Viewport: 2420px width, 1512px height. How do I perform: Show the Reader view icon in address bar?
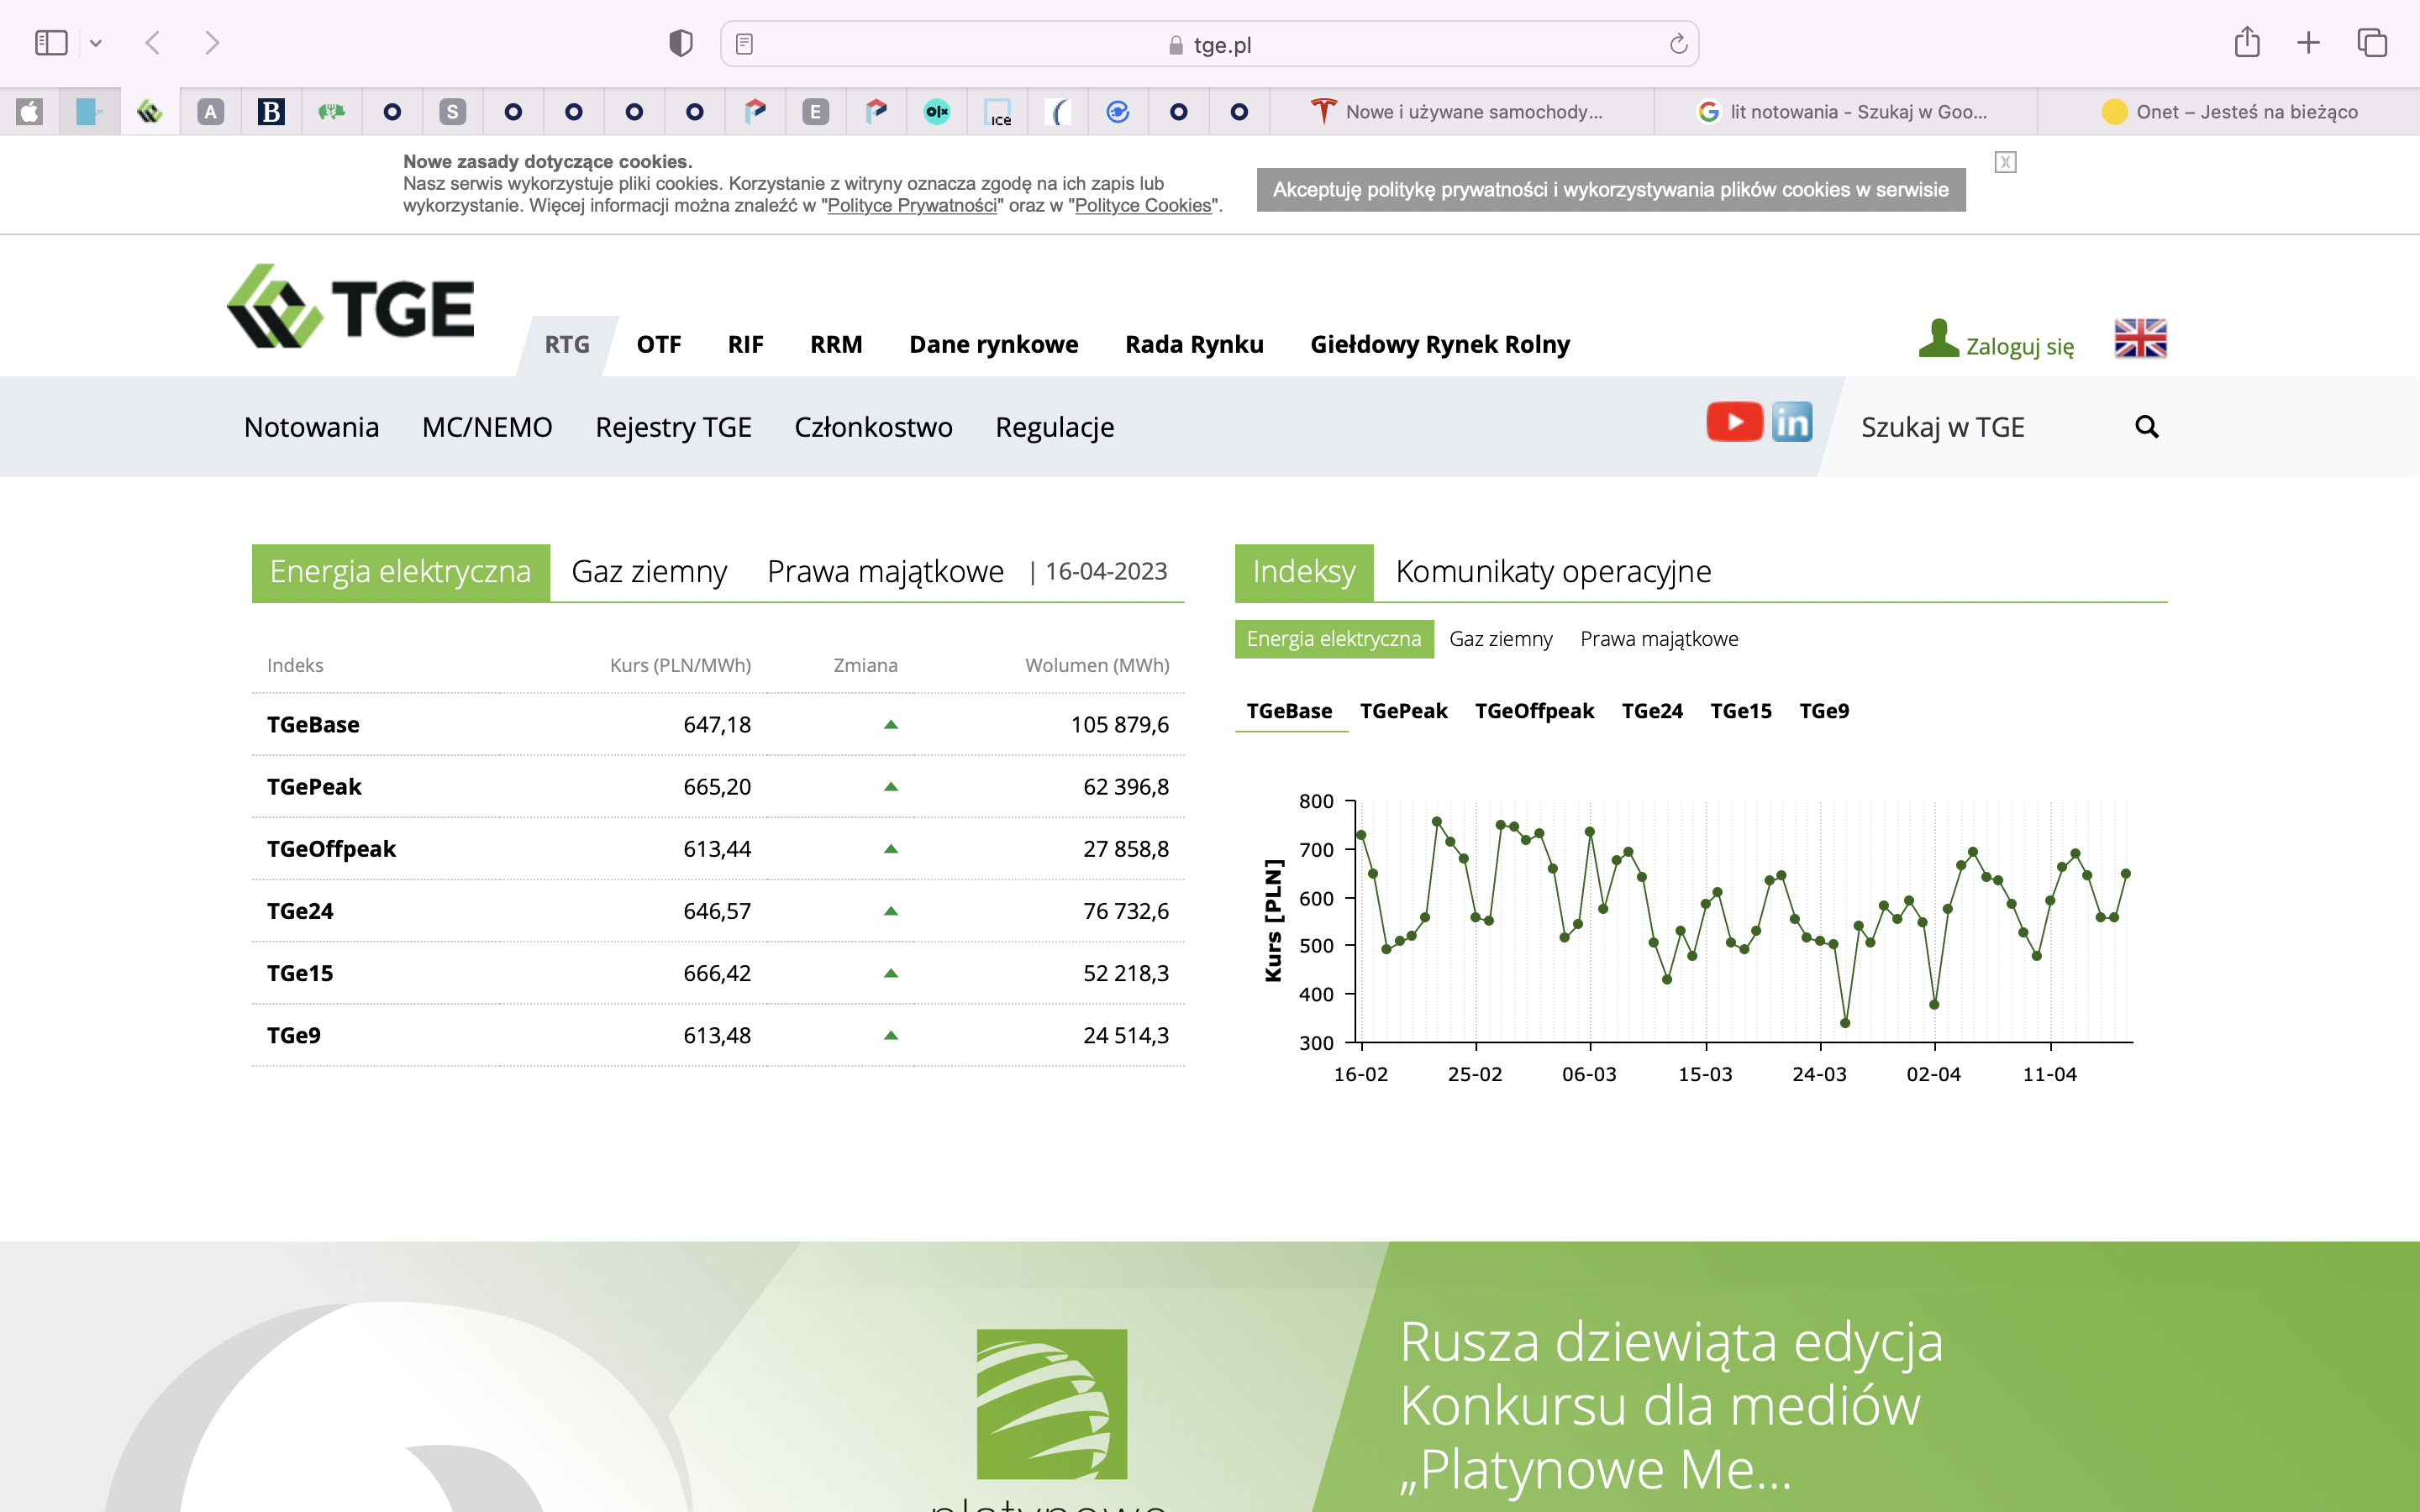(744, 44)
